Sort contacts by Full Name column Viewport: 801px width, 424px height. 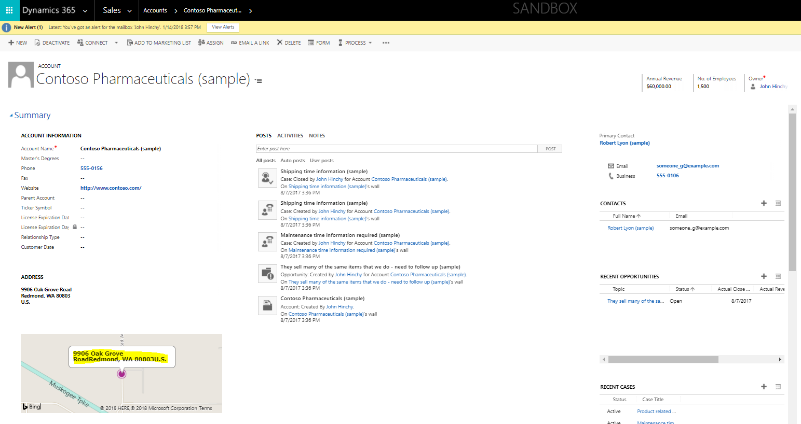tap(626, 216)
